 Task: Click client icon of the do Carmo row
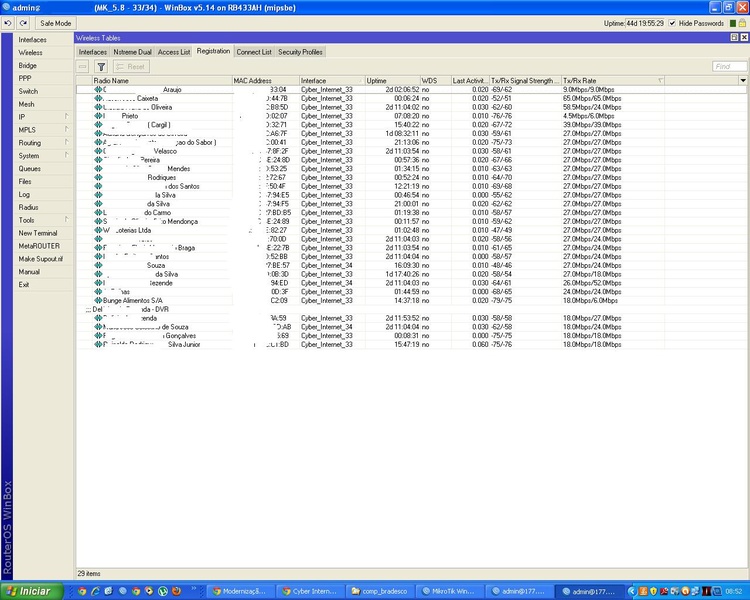coord(98,212)
